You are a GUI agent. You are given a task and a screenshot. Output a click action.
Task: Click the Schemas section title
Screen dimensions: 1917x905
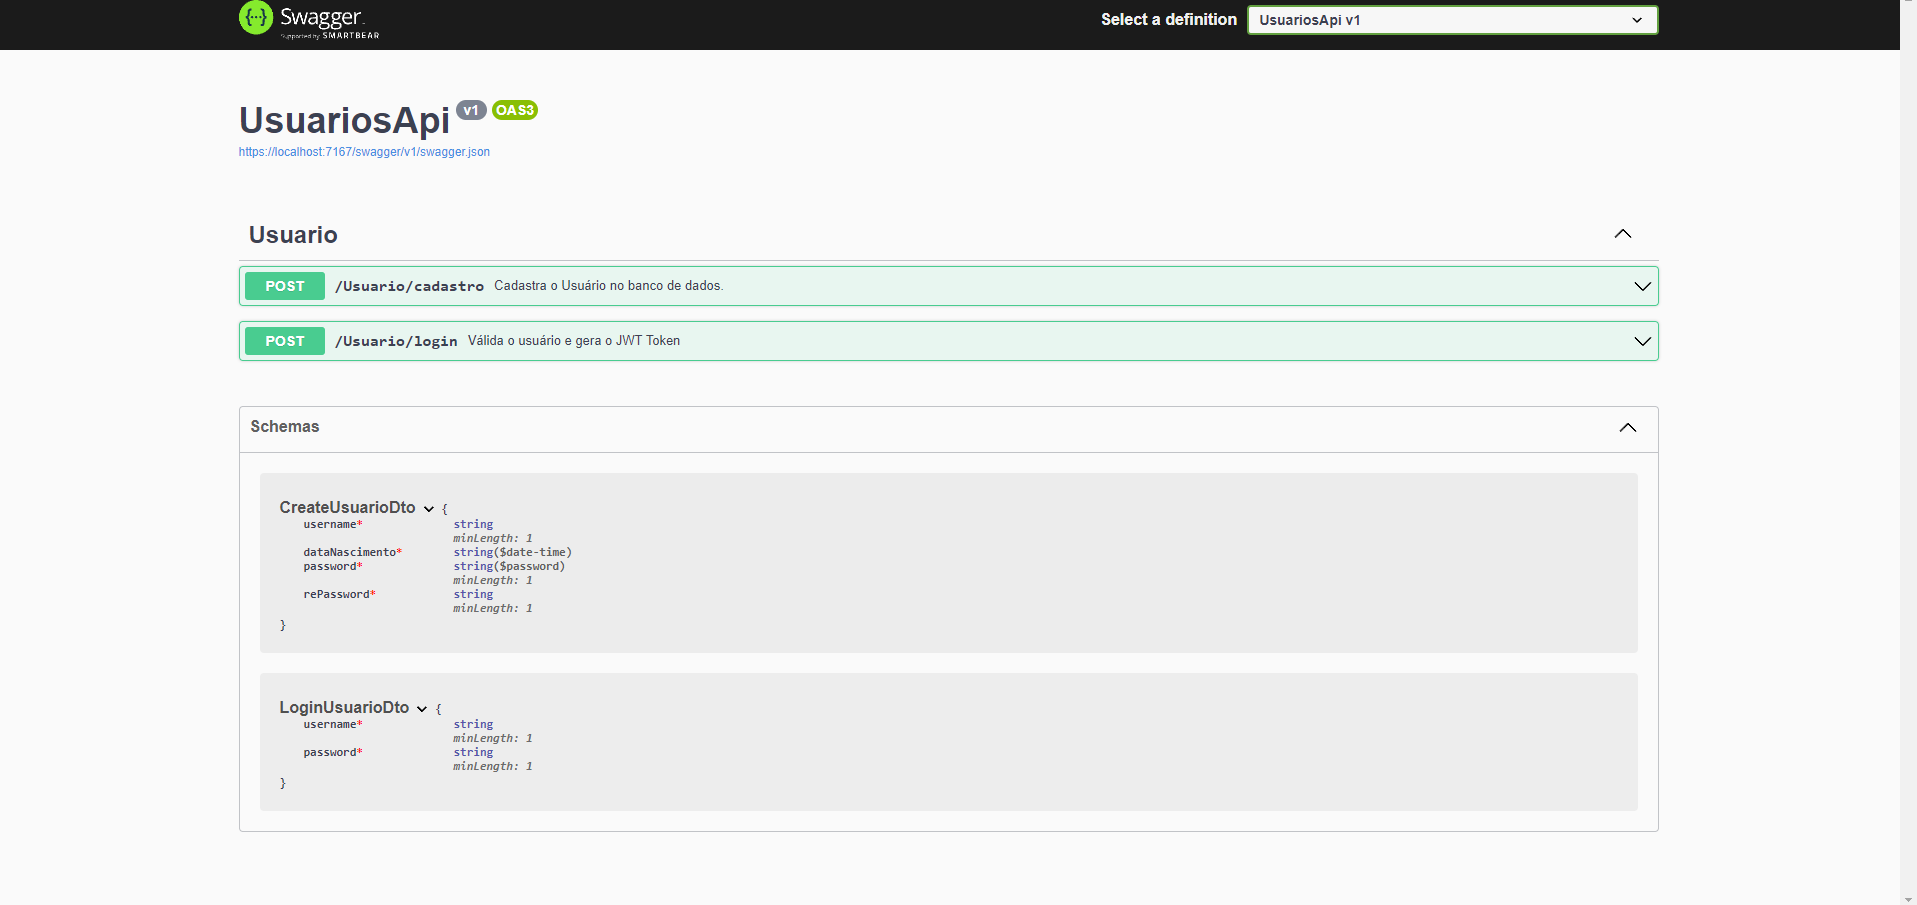(285, 427)
